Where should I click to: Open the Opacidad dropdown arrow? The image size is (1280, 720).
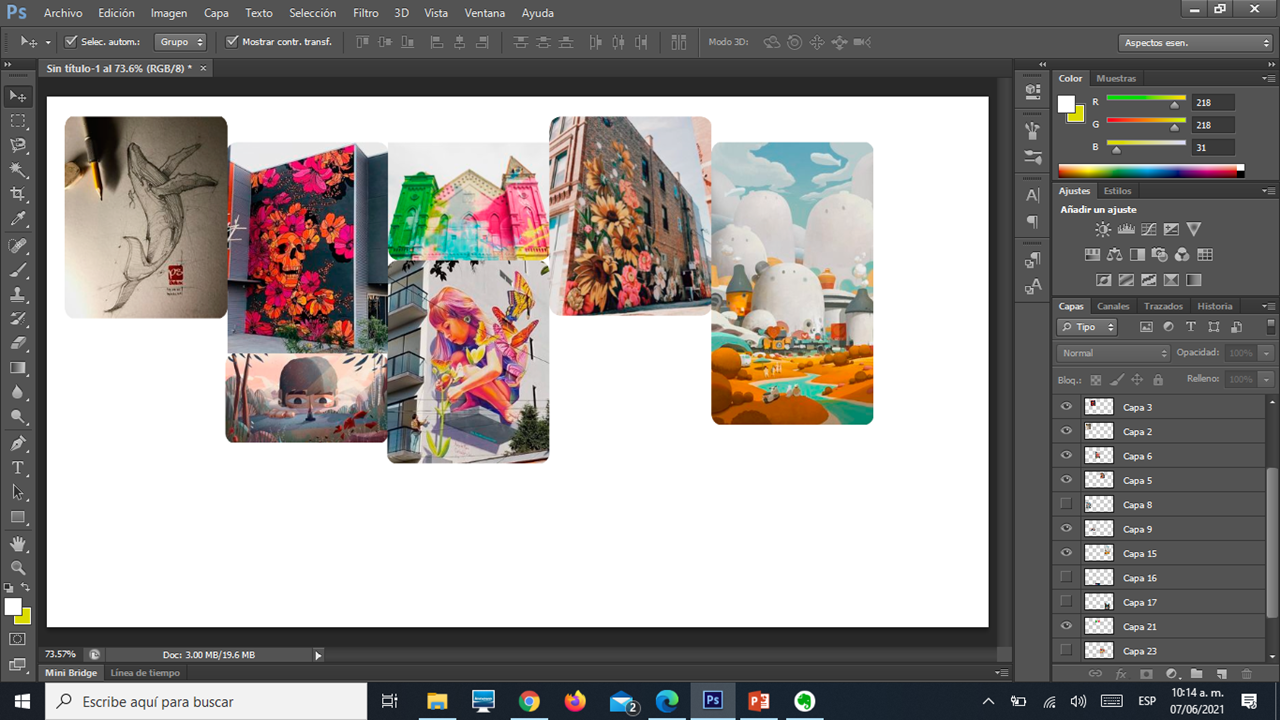[1267, 353]
